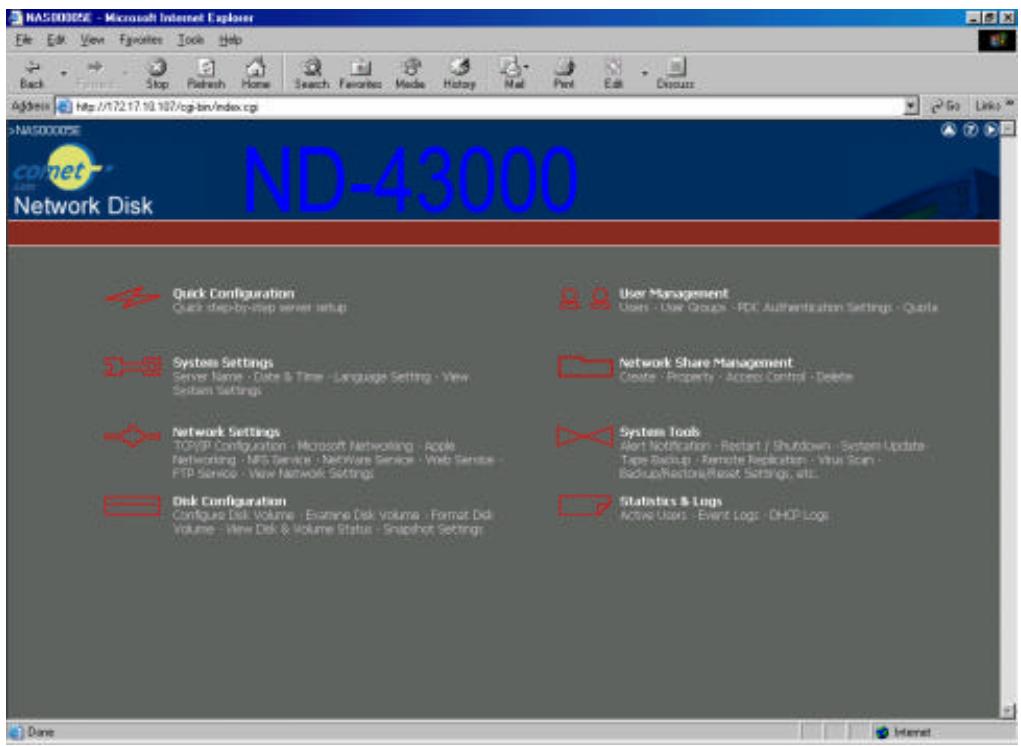This screenshot has height=746, width=1021.
Task: Click the Quick Configuration lightning icon
Action: point(132,298)
